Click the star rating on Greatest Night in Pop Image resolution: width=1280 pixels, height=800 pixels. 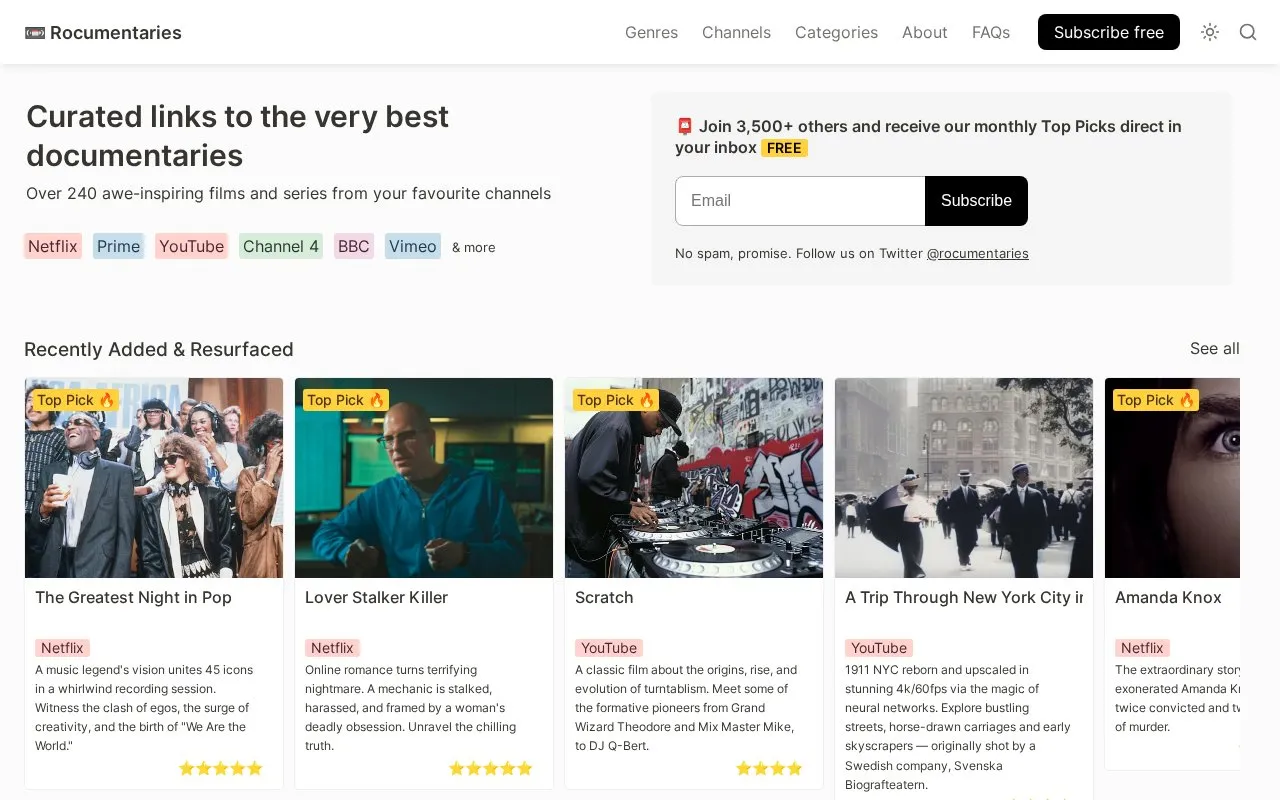(220, 768)
